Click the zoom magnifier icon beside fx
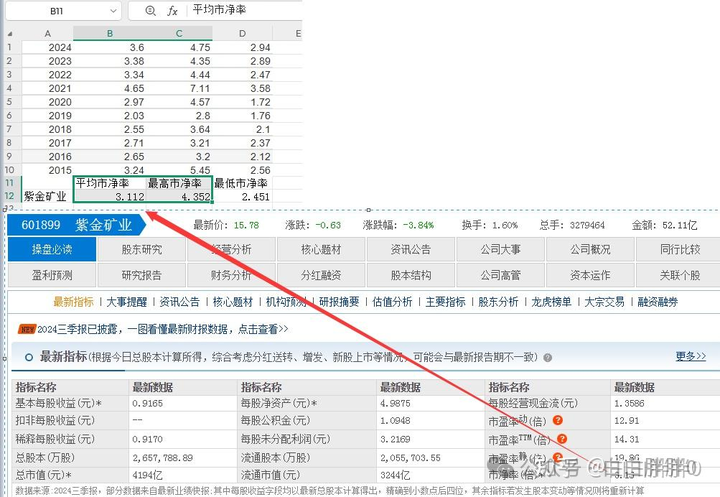 pos(150,11)
